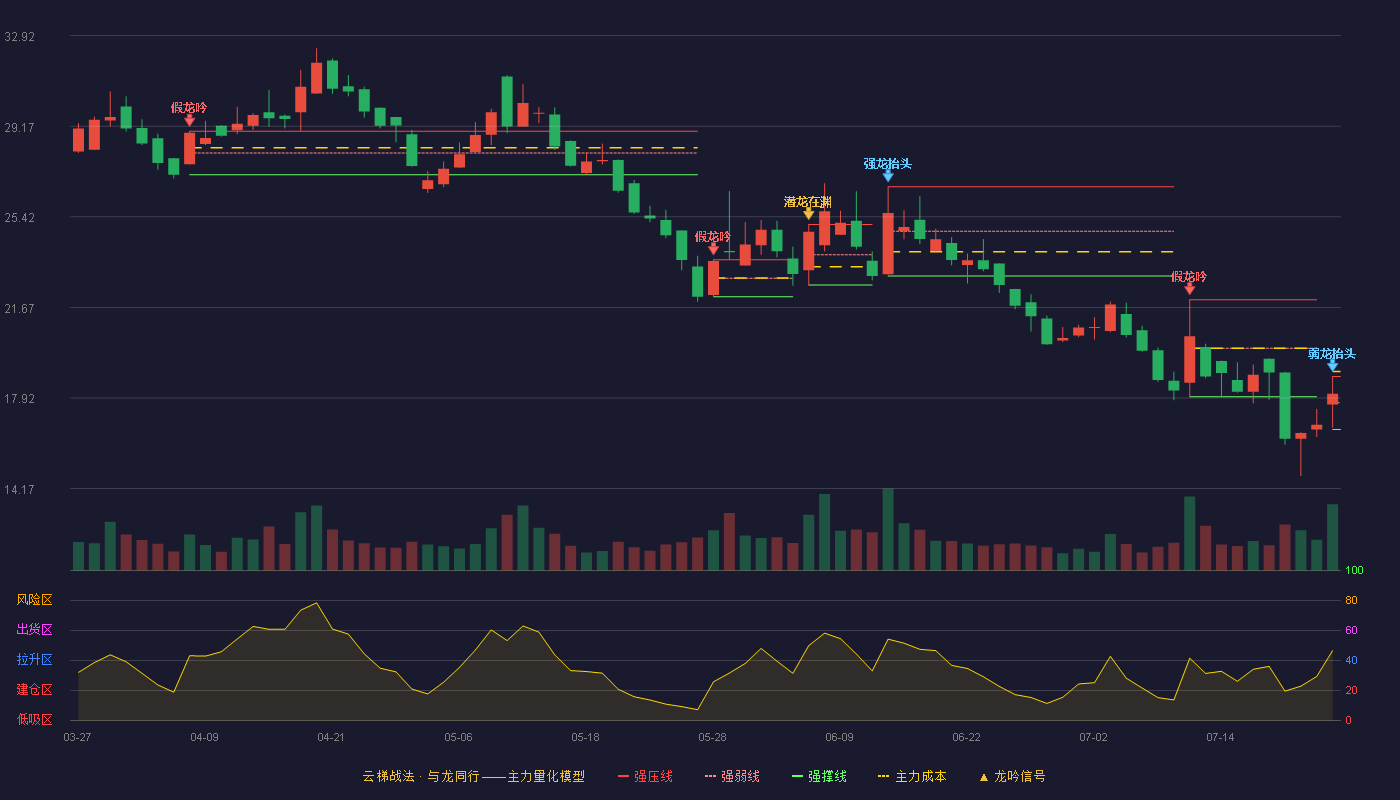Click the 龙吟信号 triangle legend icon

click(x=983, y=777)
